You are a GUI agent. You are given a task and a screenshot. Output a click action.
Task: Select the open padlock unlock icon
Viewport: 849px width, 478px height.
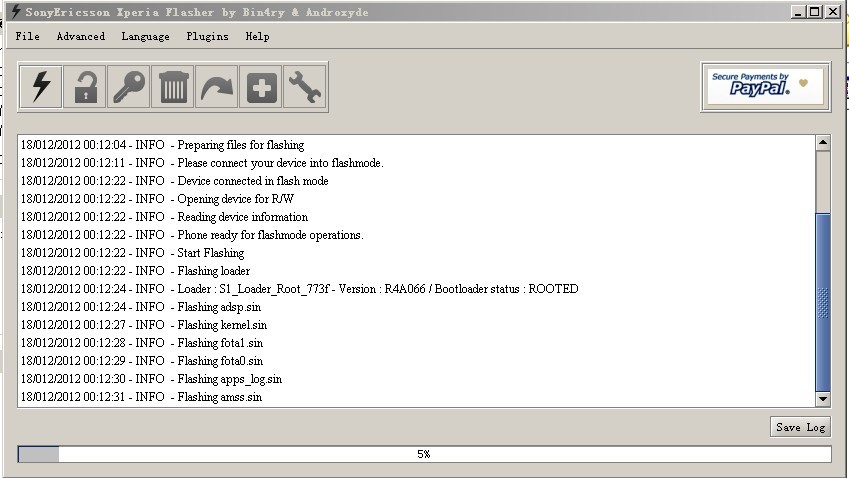(85, 87)
